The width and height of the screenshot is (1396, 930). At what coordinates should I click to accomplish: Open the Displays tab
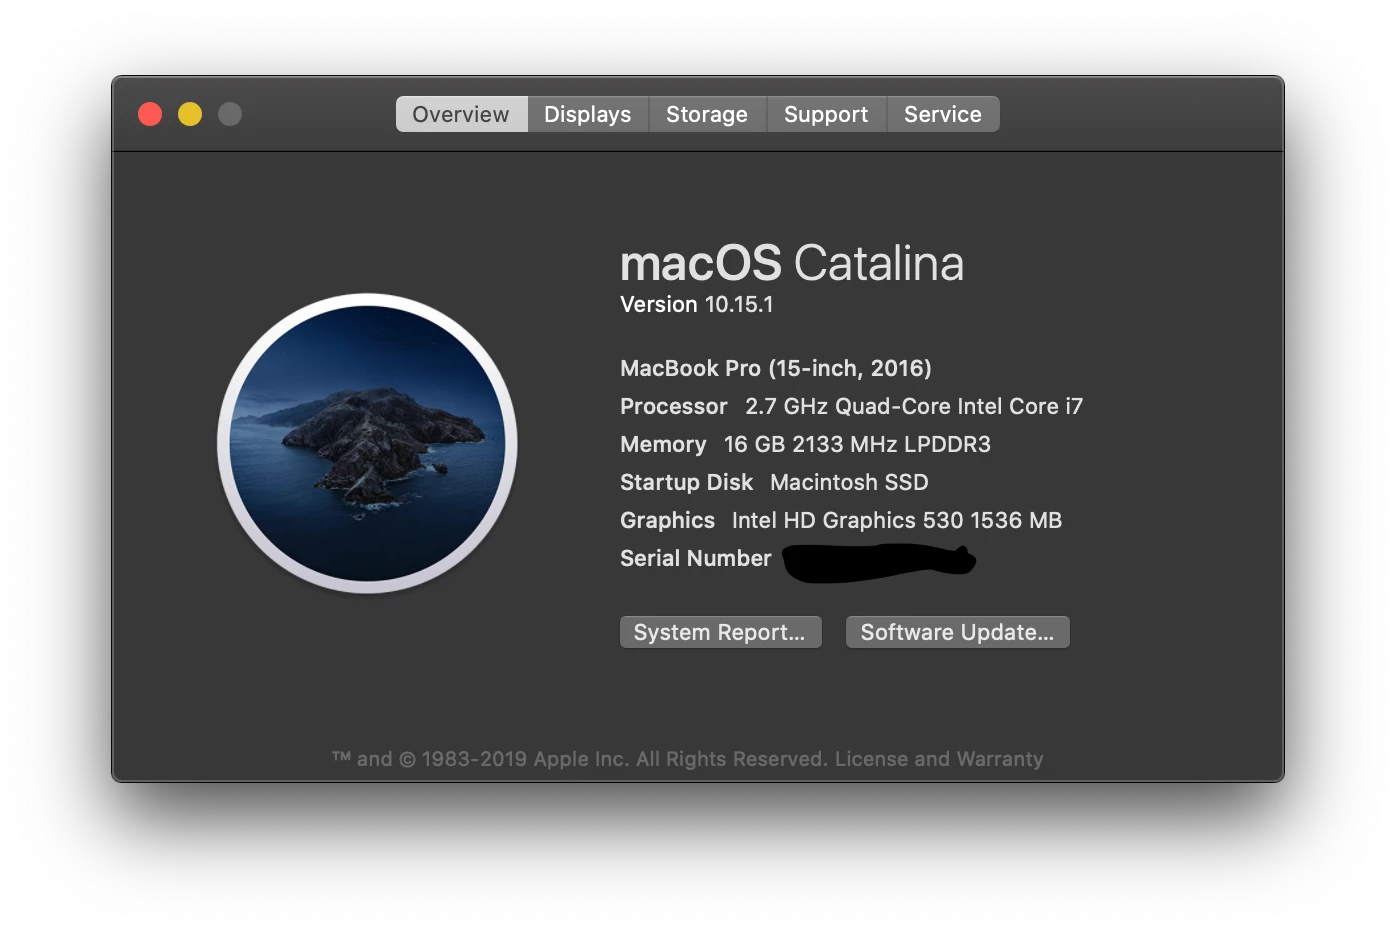click(588, 114)
